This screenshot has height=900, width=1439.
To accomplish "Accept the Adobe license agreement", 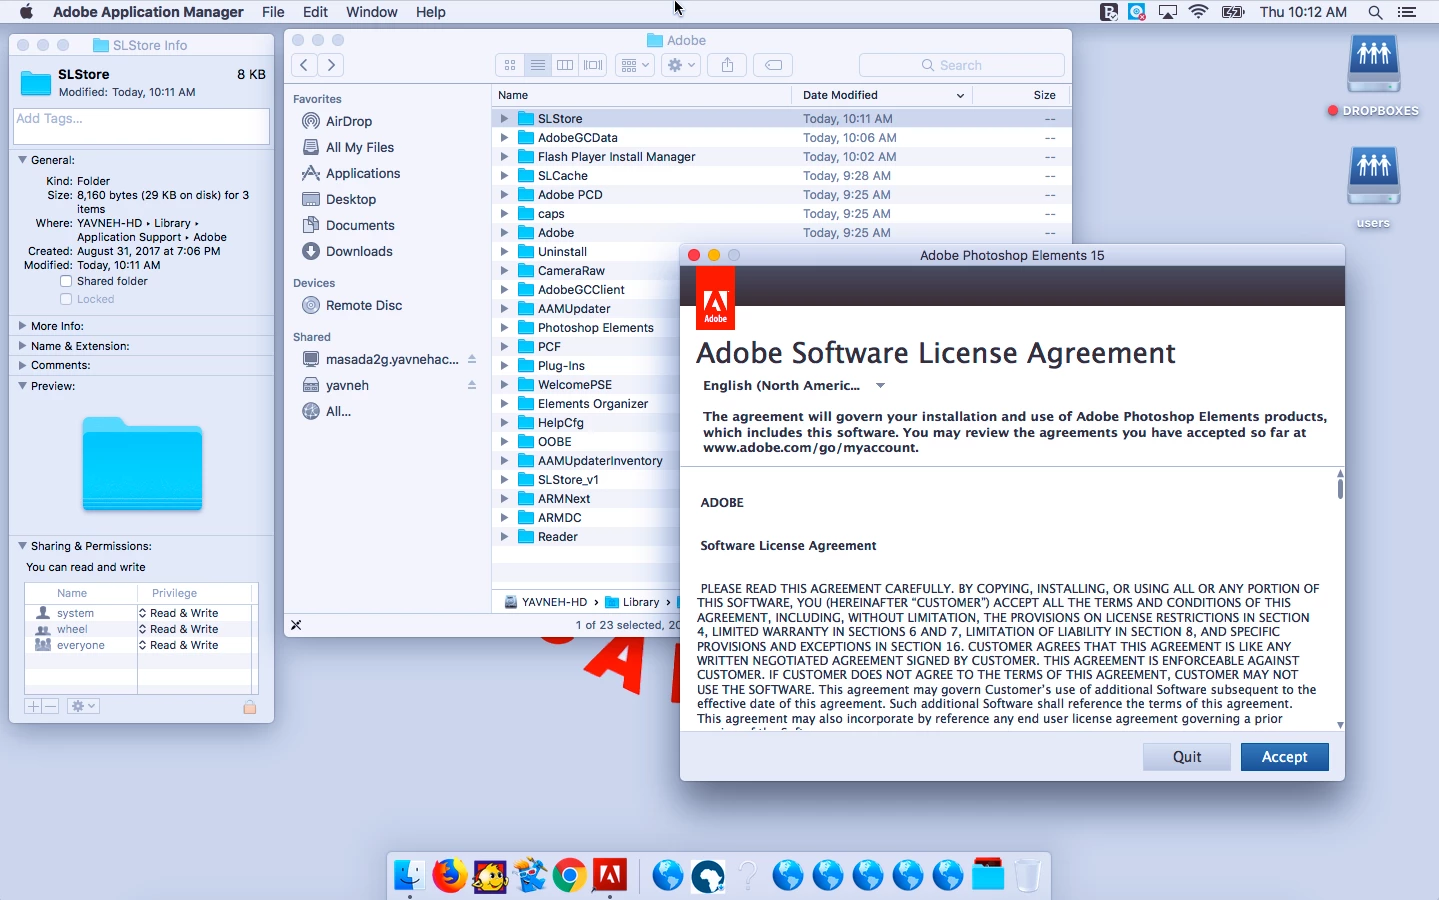I will (x=1285, y=757).
